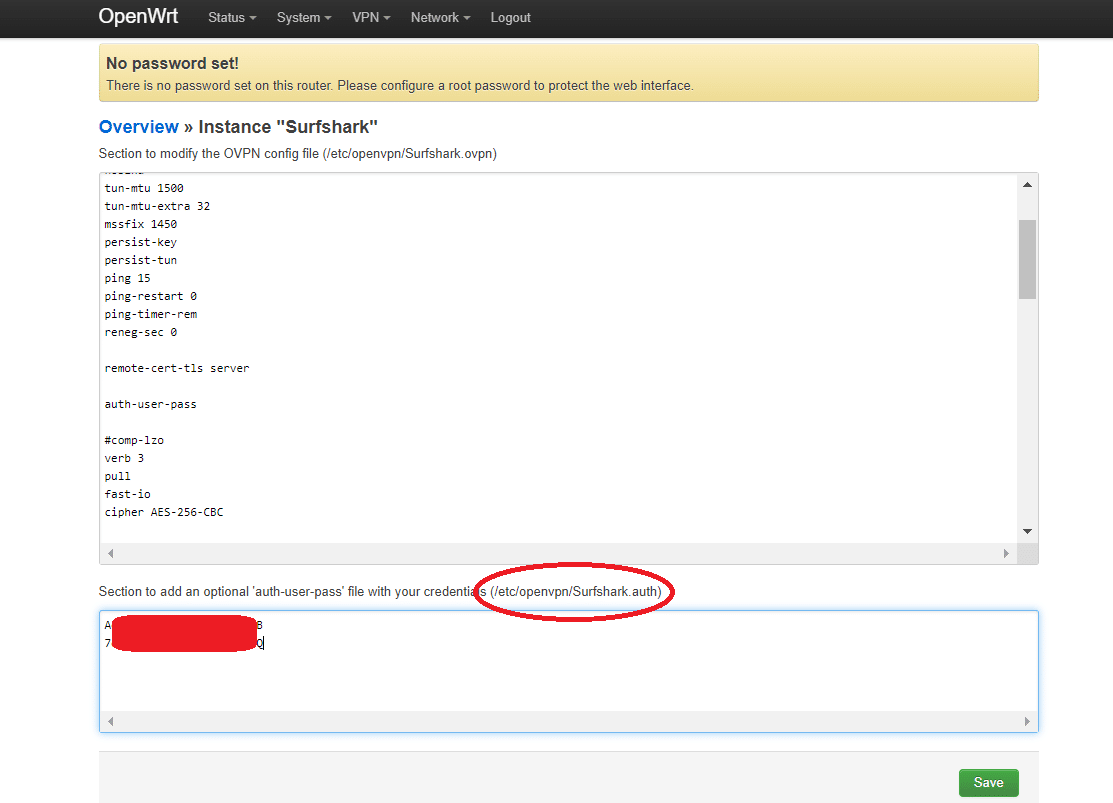Click the config editor scroll-up arrow

(1027, 185)
